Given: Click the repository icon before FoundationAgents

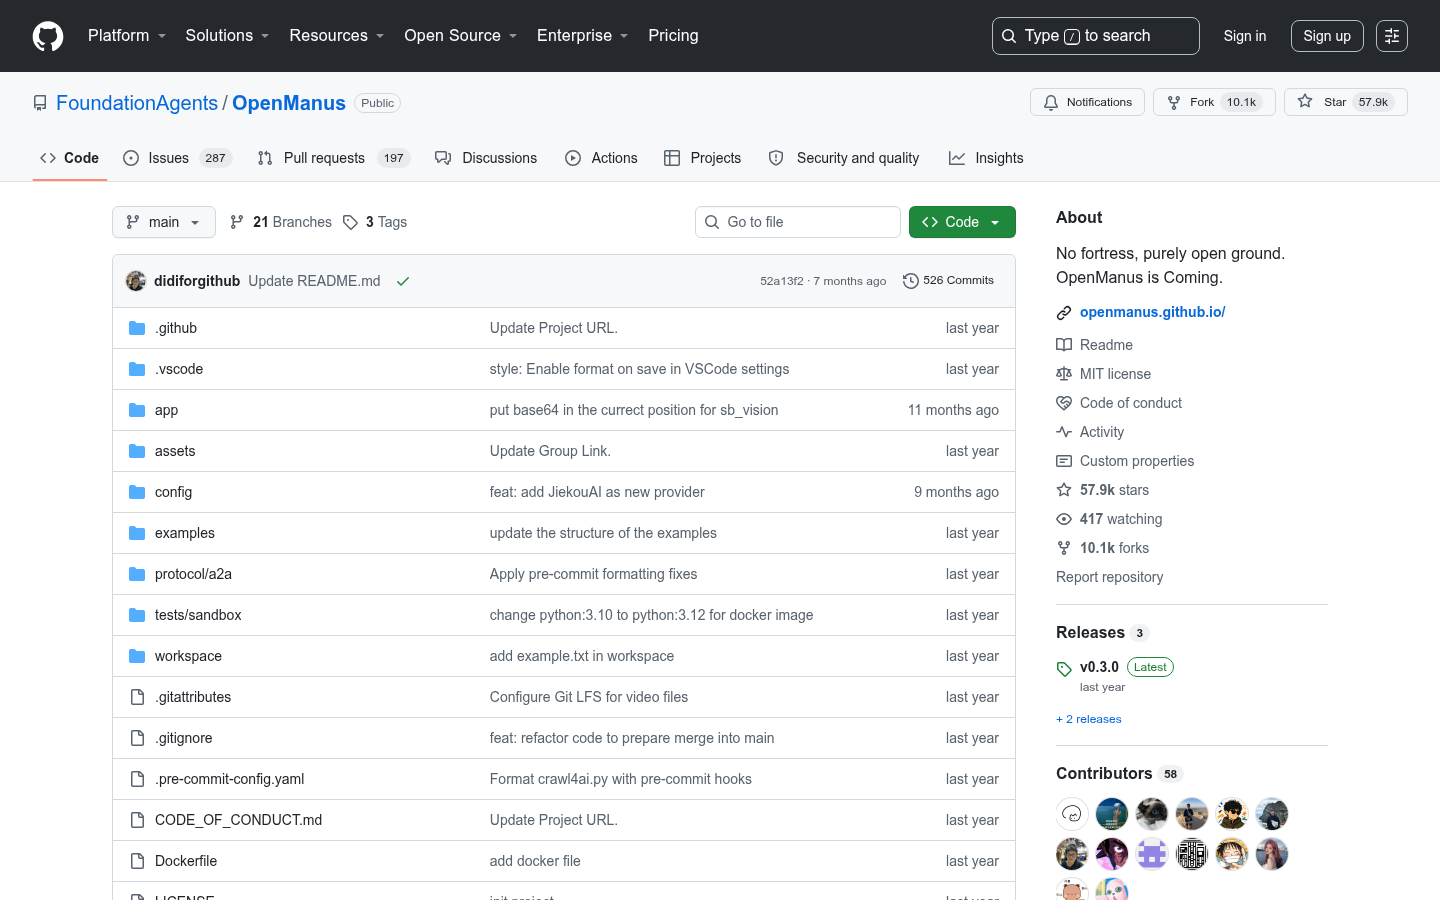Looking at the screenshot, I should tap(40, 103).
